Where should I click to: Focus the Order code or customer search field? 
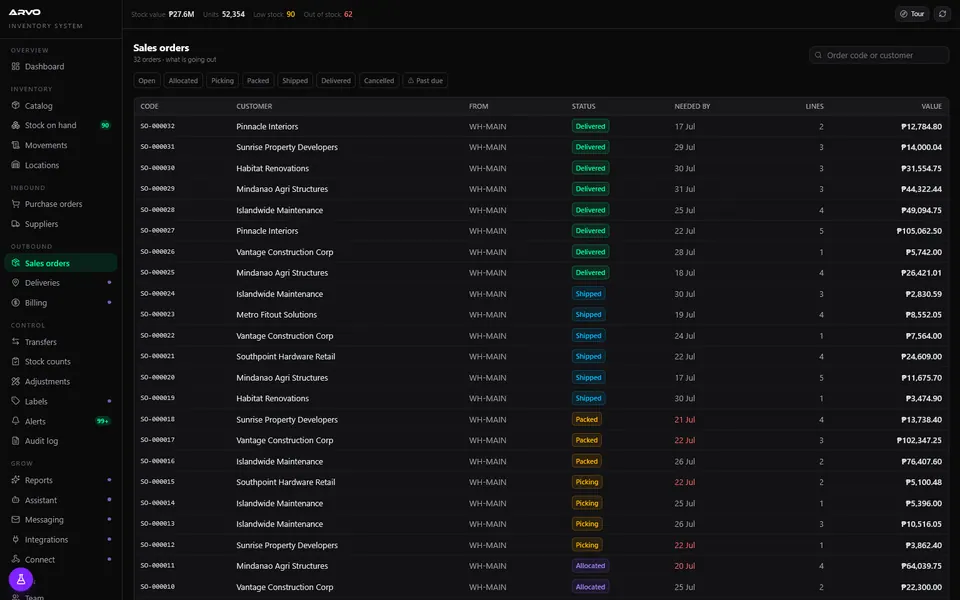pos(879,55)
